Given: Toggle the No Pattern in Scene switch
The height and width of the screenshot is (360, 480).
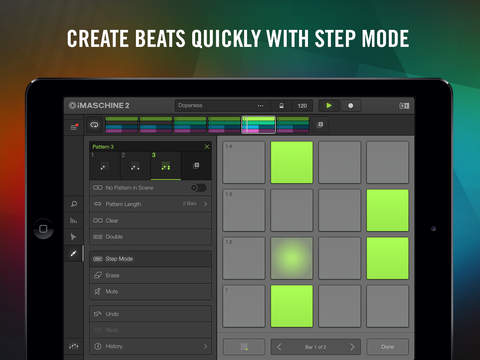Looking at the screenshot, I should coord(199,188).
